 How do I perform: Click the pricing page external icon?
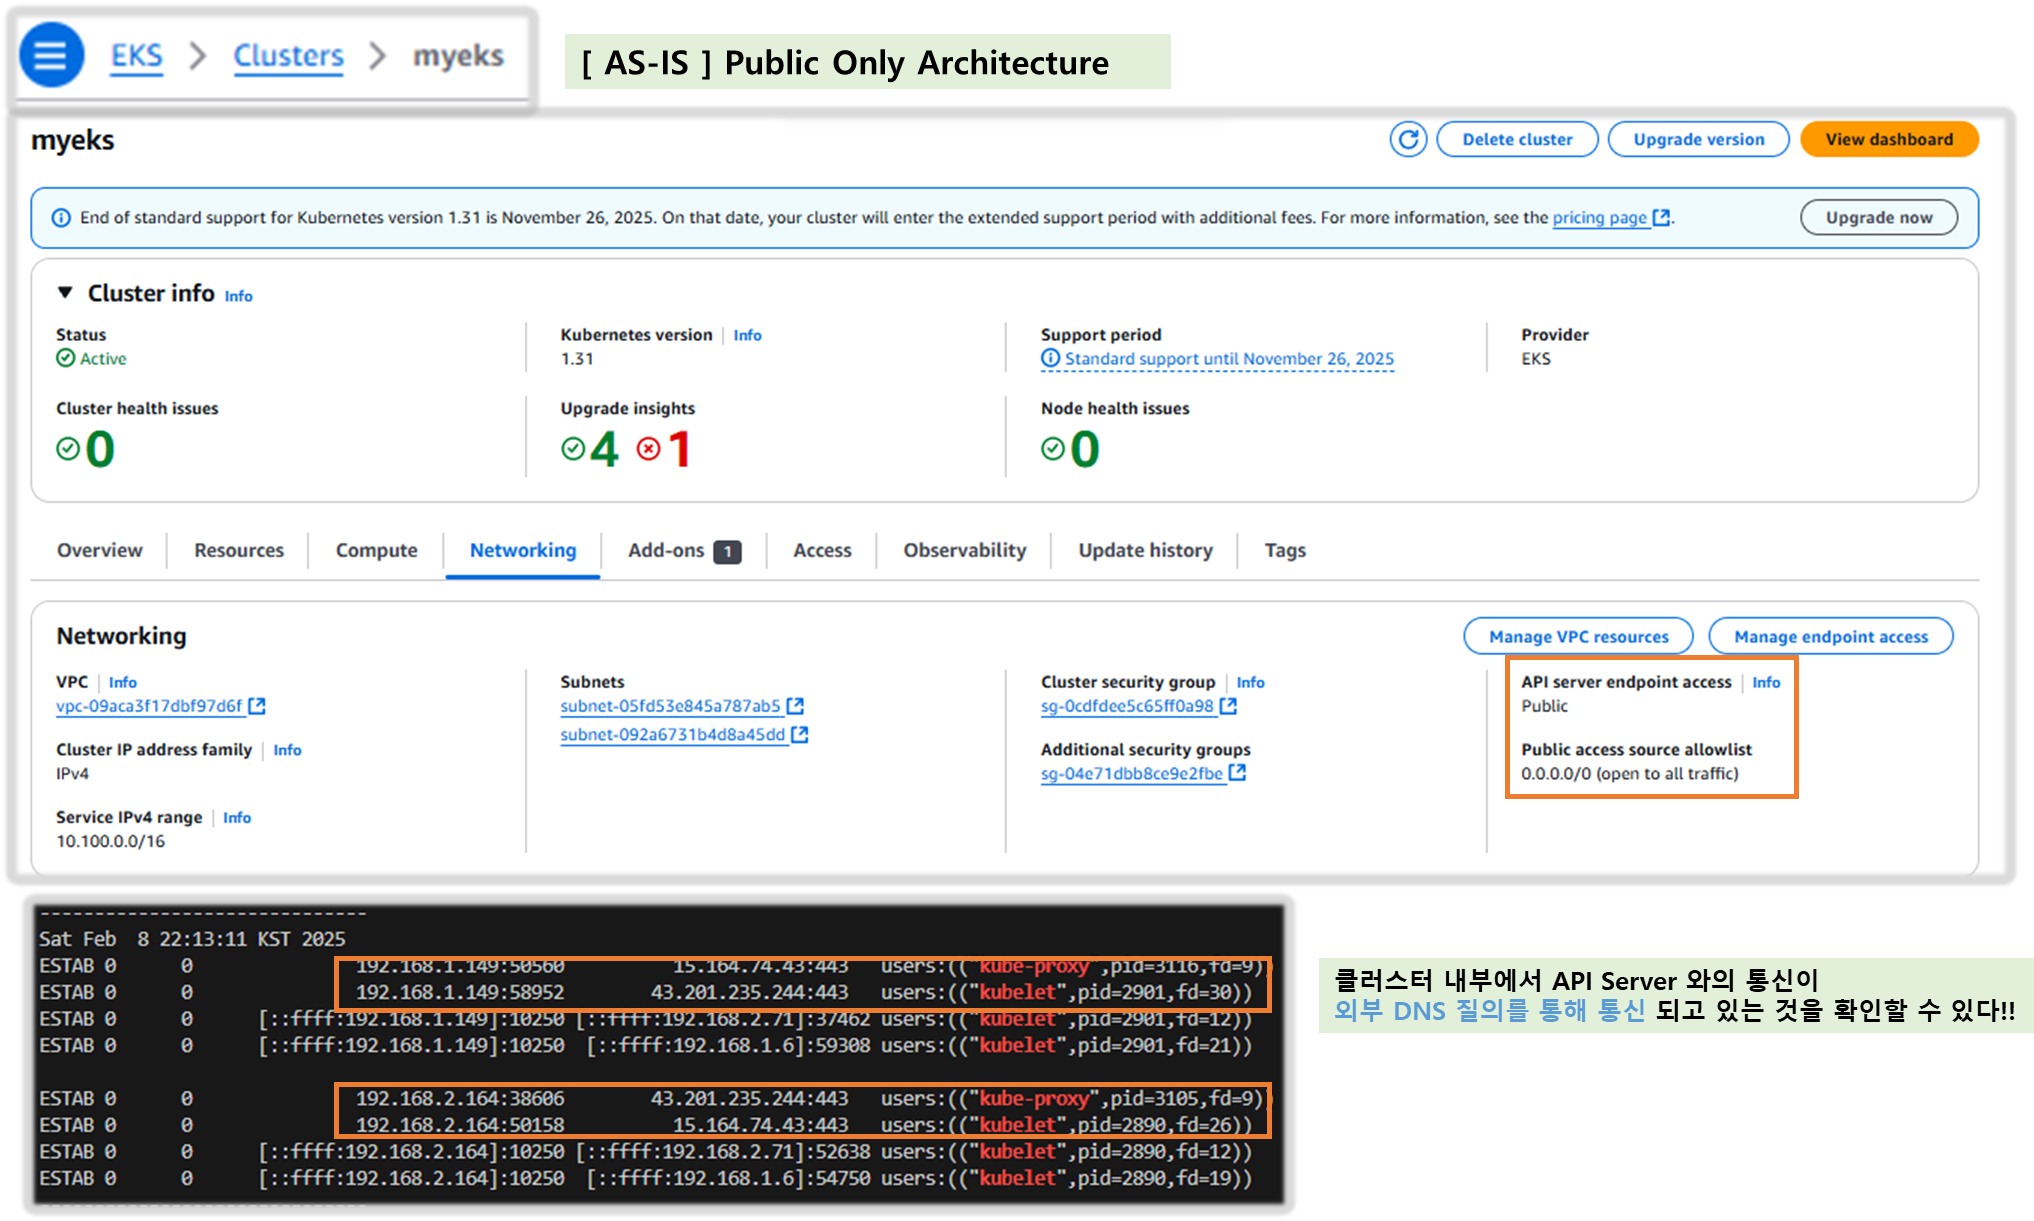1661,217
